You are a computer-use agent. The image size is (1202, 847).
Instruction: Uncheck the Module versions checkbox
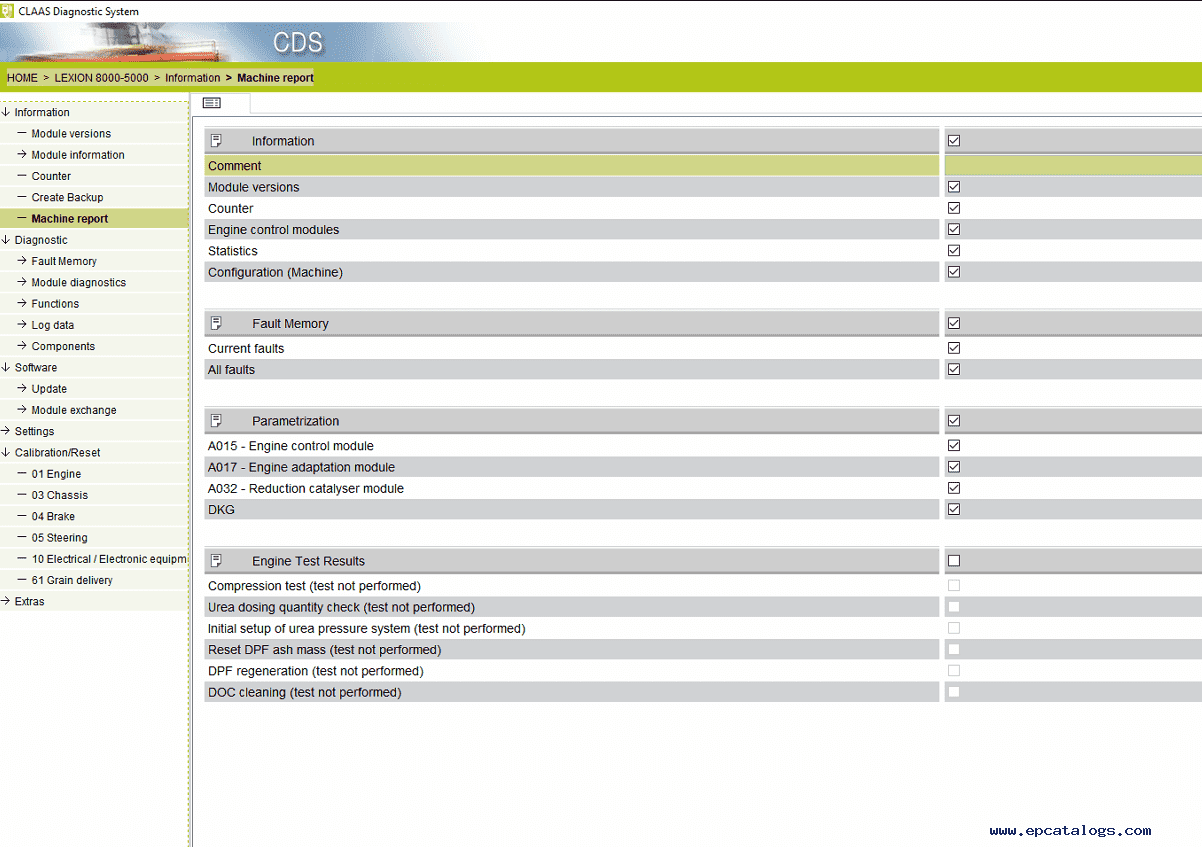(x=954, y=187)
